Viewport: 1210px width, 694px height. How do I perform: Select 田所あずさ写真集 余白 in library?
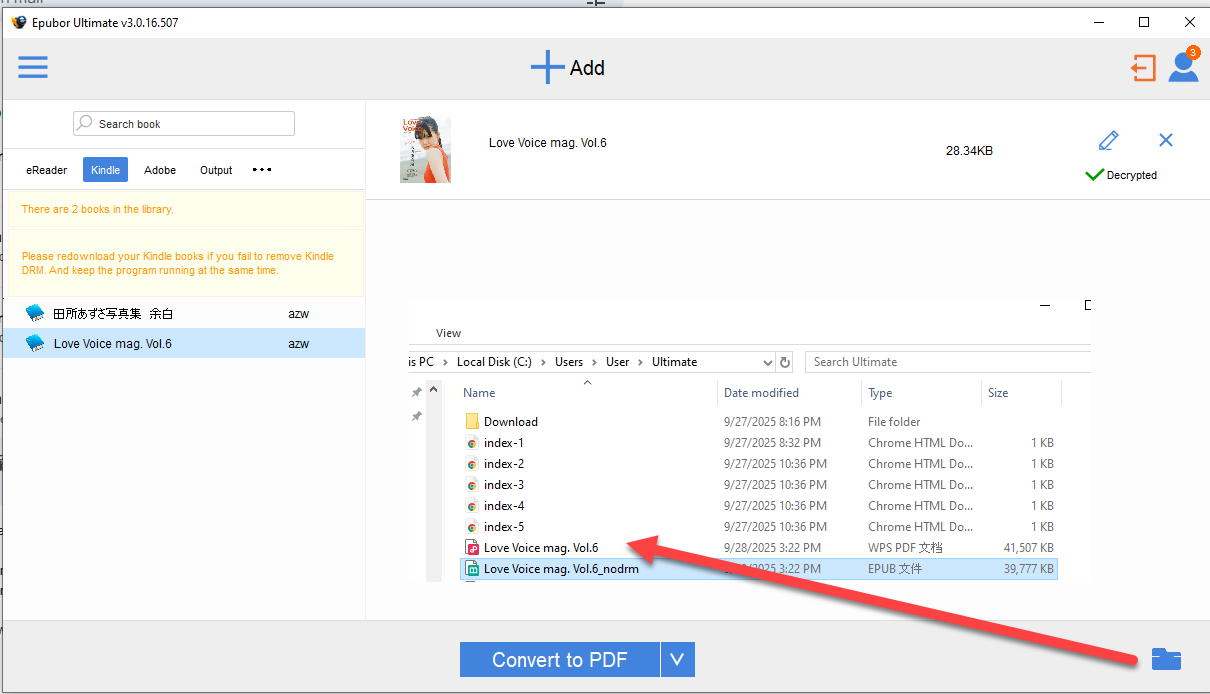coord(184,313)
